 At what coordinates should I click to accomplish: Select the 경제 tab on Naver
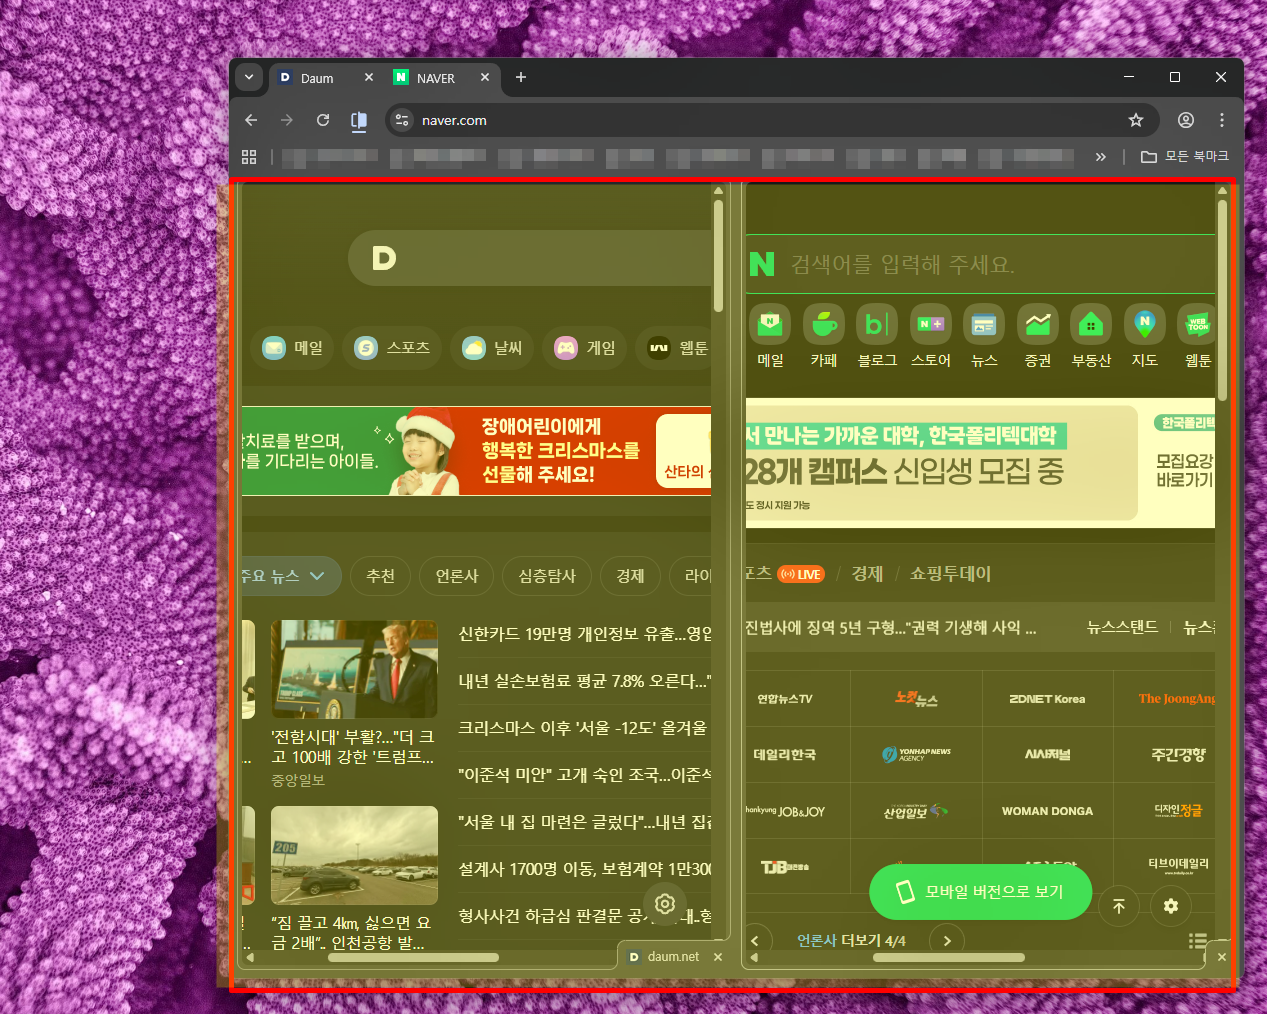pyautogui.click(x=867, y=574)
